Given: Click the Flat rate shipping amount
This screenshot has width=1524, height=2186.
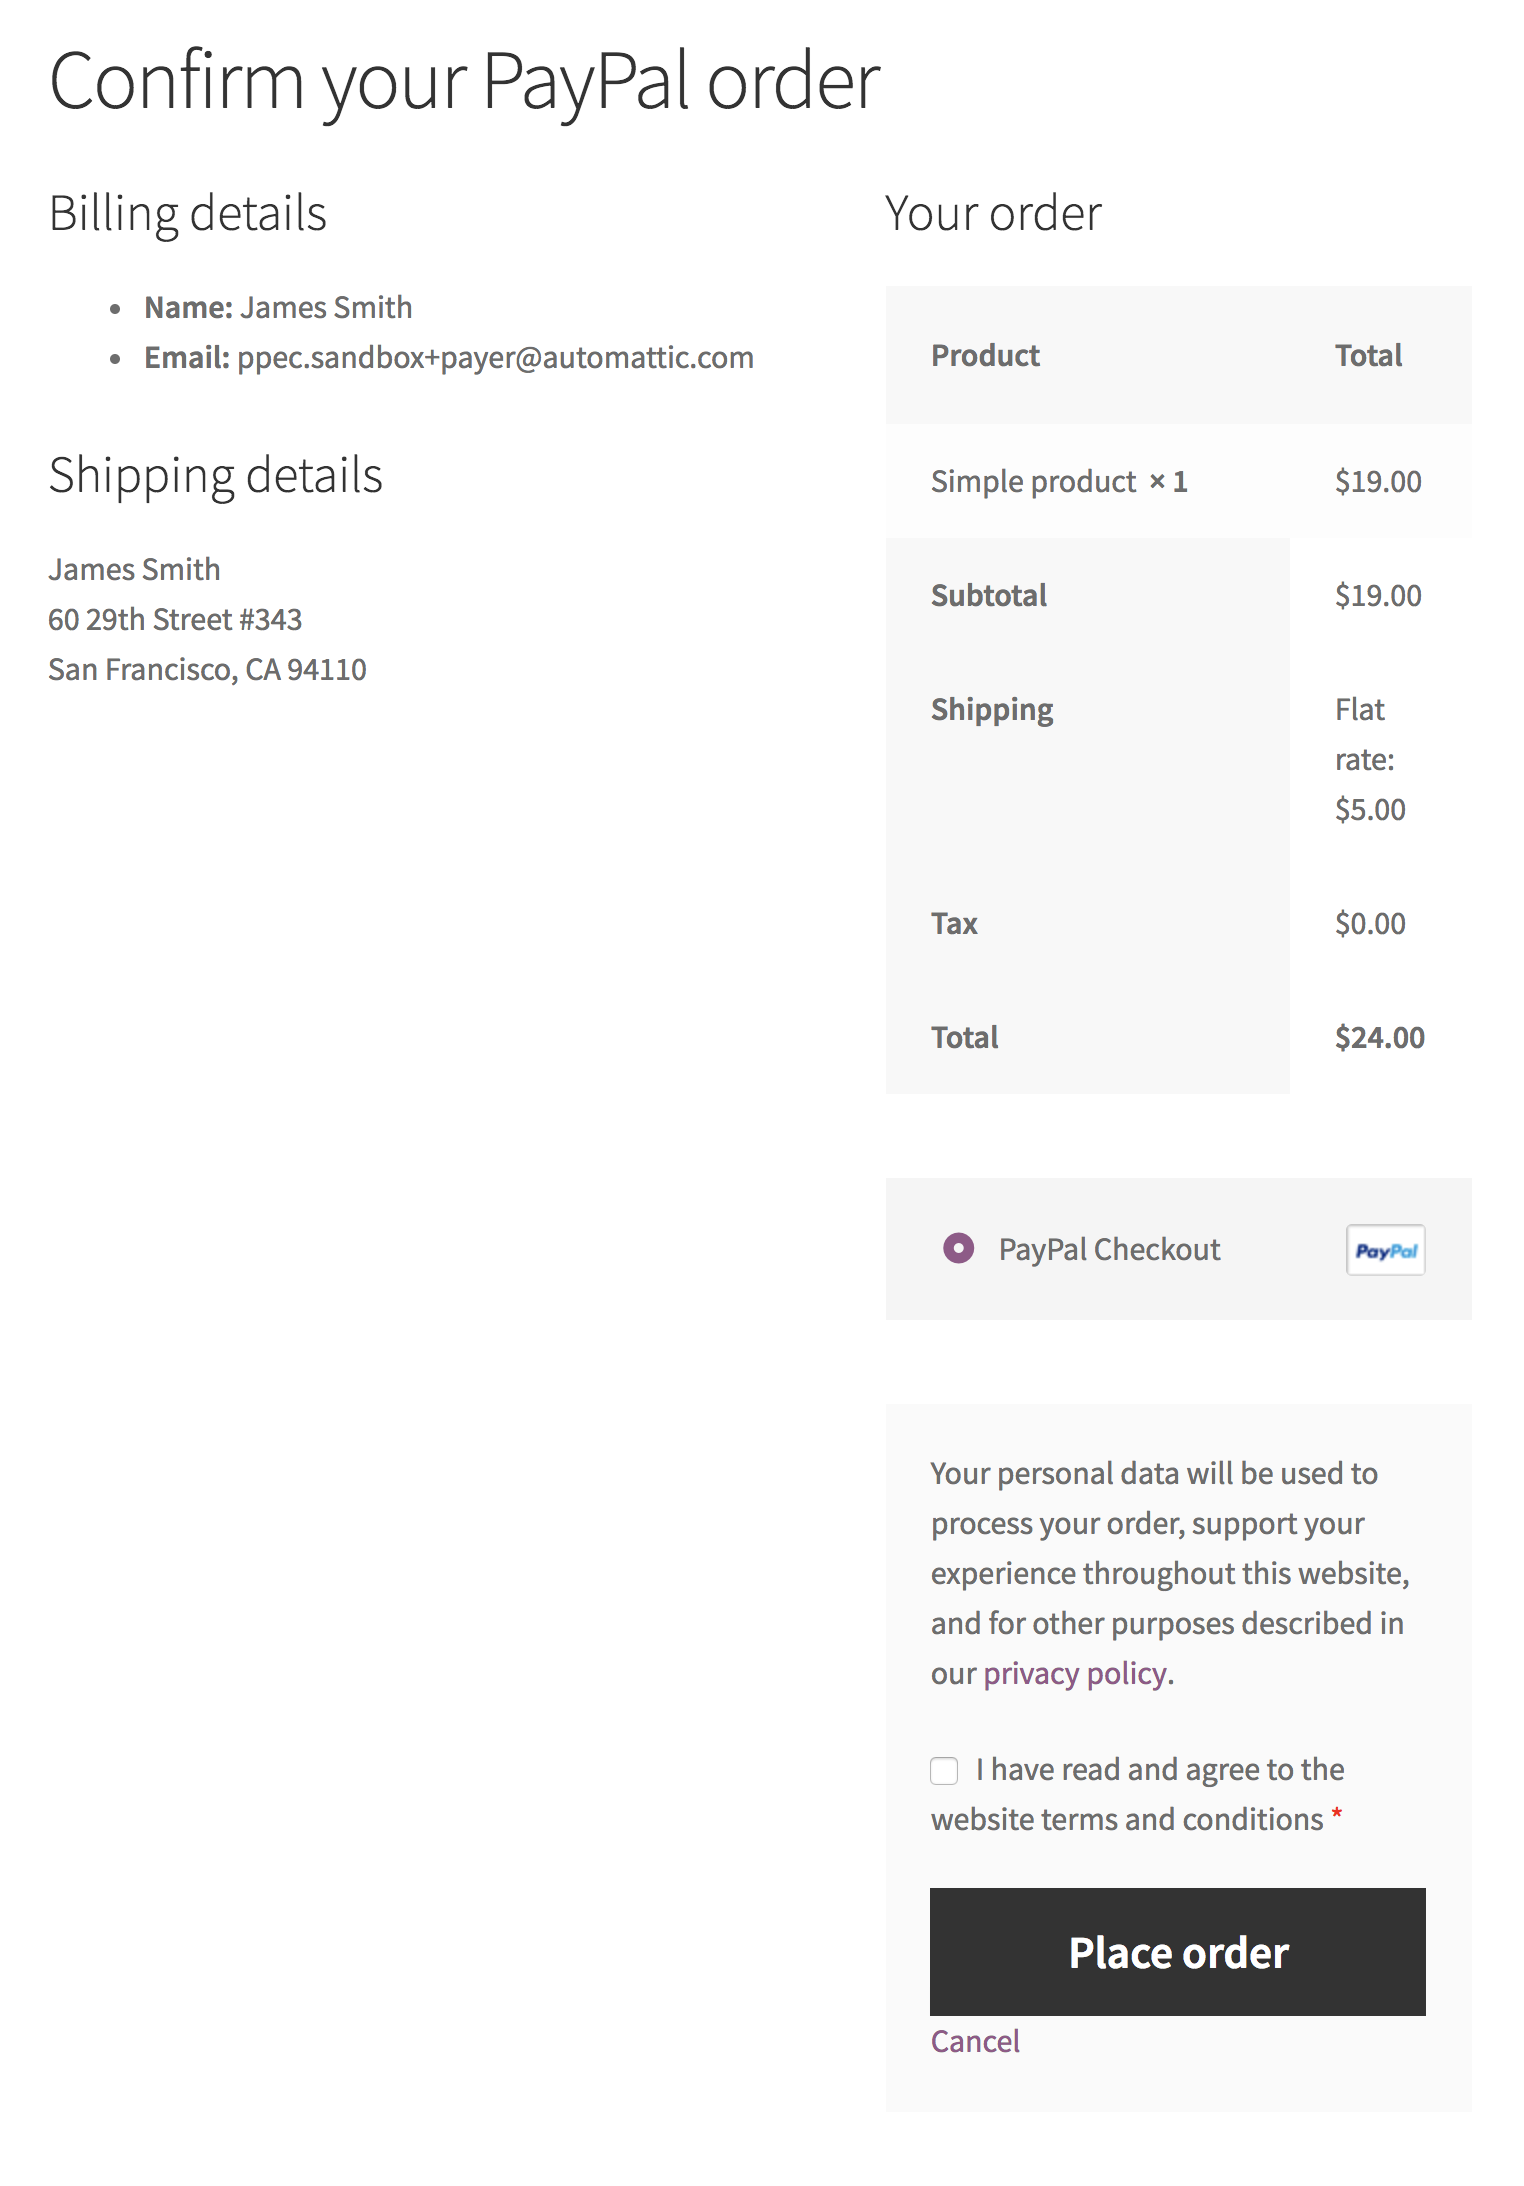Looking at the screenshot, I should click(x=1370, y=760).
